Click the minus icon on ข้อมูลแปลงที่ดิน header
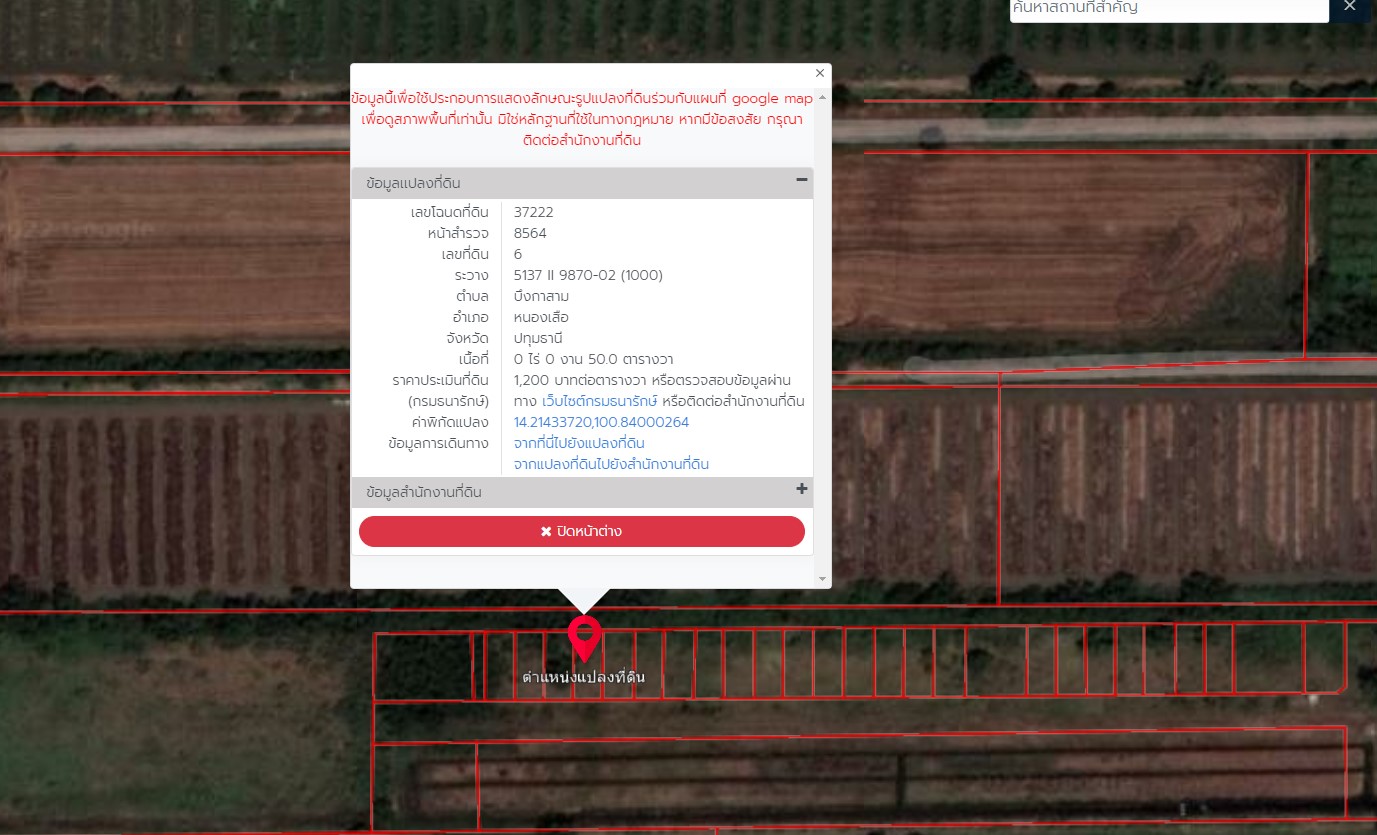 tap(801, 180)
